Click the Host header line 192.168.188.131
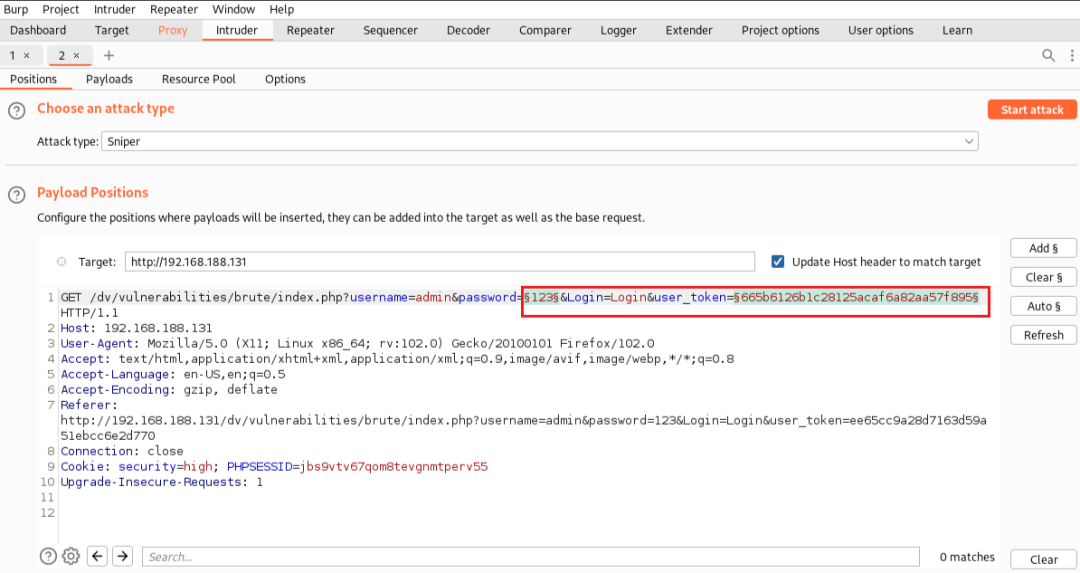The width and height of the screenshot is (1080, 573). tap(136, 328)
